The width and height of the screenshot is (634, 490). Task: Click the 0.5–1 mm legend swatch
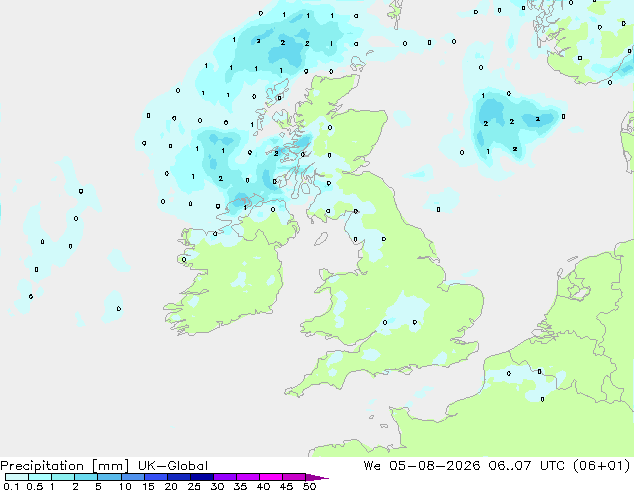tap(40, 477)
